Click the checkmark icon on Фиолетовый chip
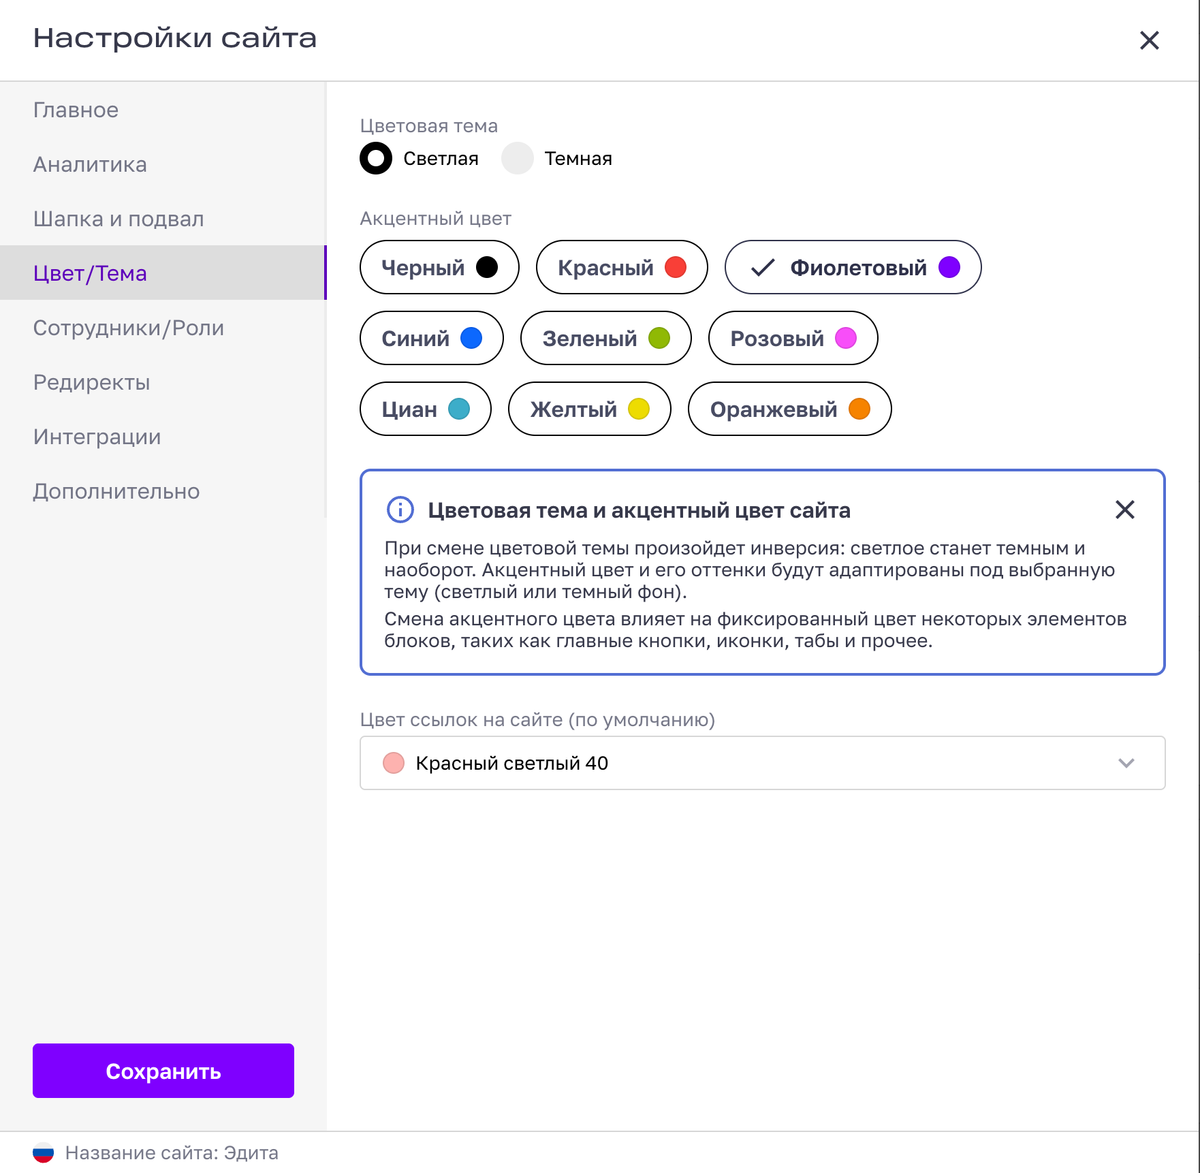 pos(763,268)
